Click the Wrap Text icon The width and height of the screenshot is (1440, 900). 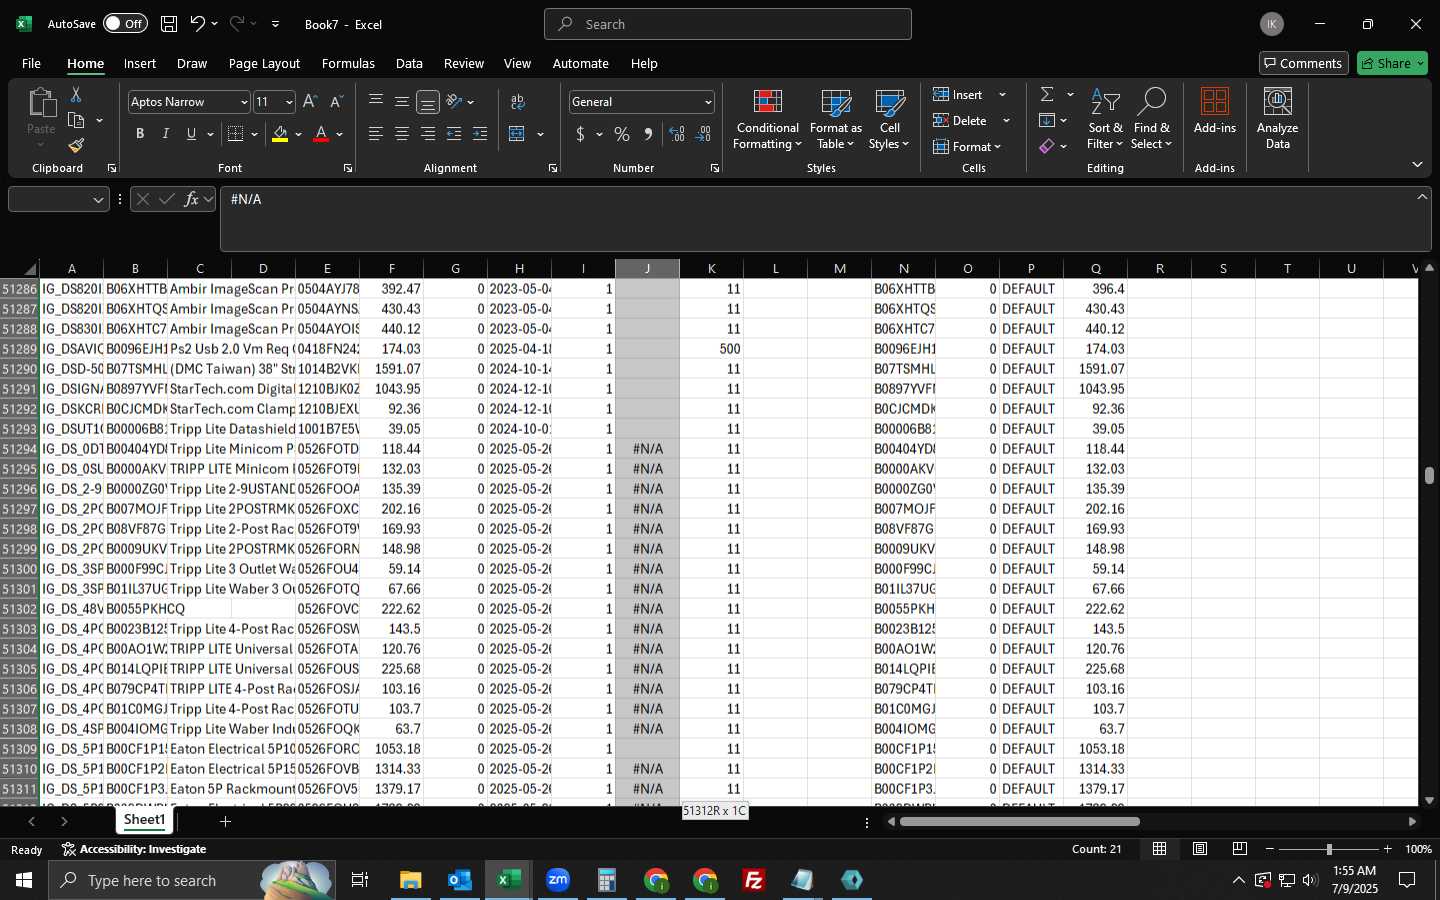click(x=518, y=101)
